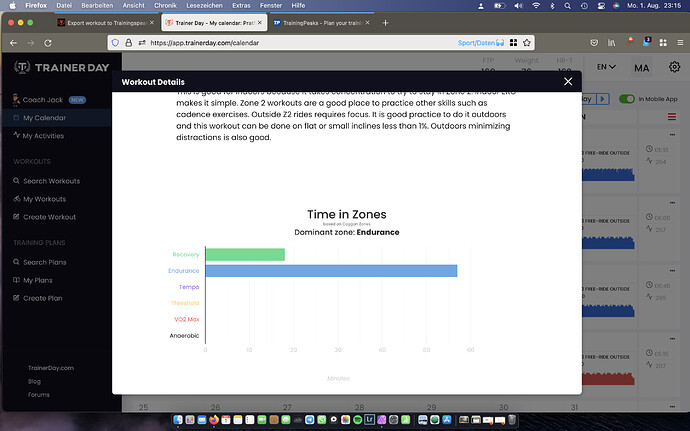
Task: Click the Time in Zones chart title
Action: point(347,214)
